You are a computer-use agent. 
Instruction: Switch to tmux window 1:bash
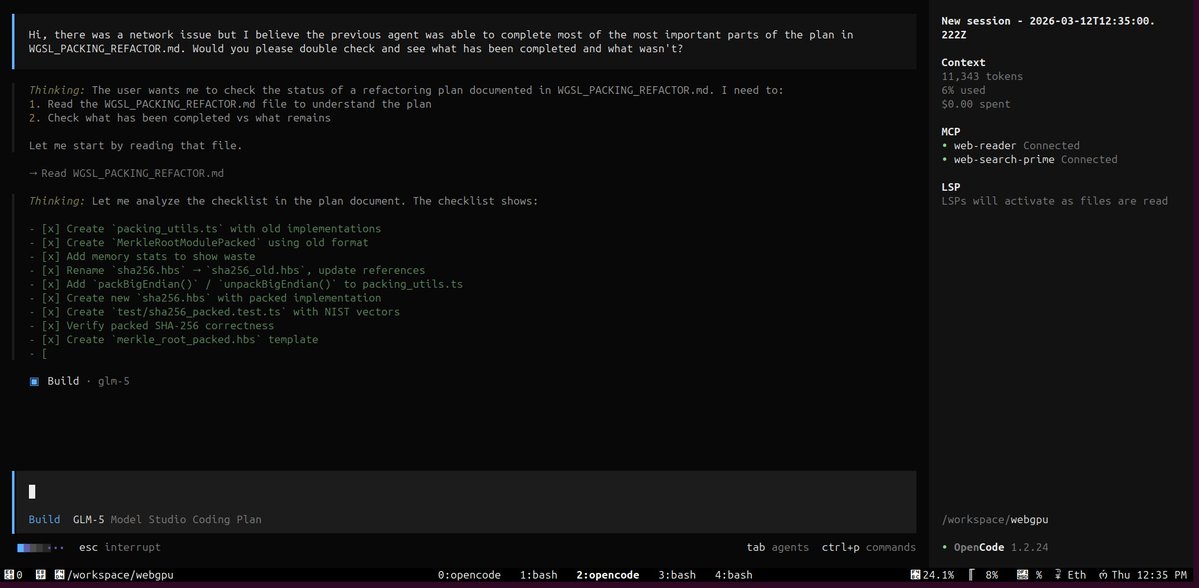click(x=538, y=574)
